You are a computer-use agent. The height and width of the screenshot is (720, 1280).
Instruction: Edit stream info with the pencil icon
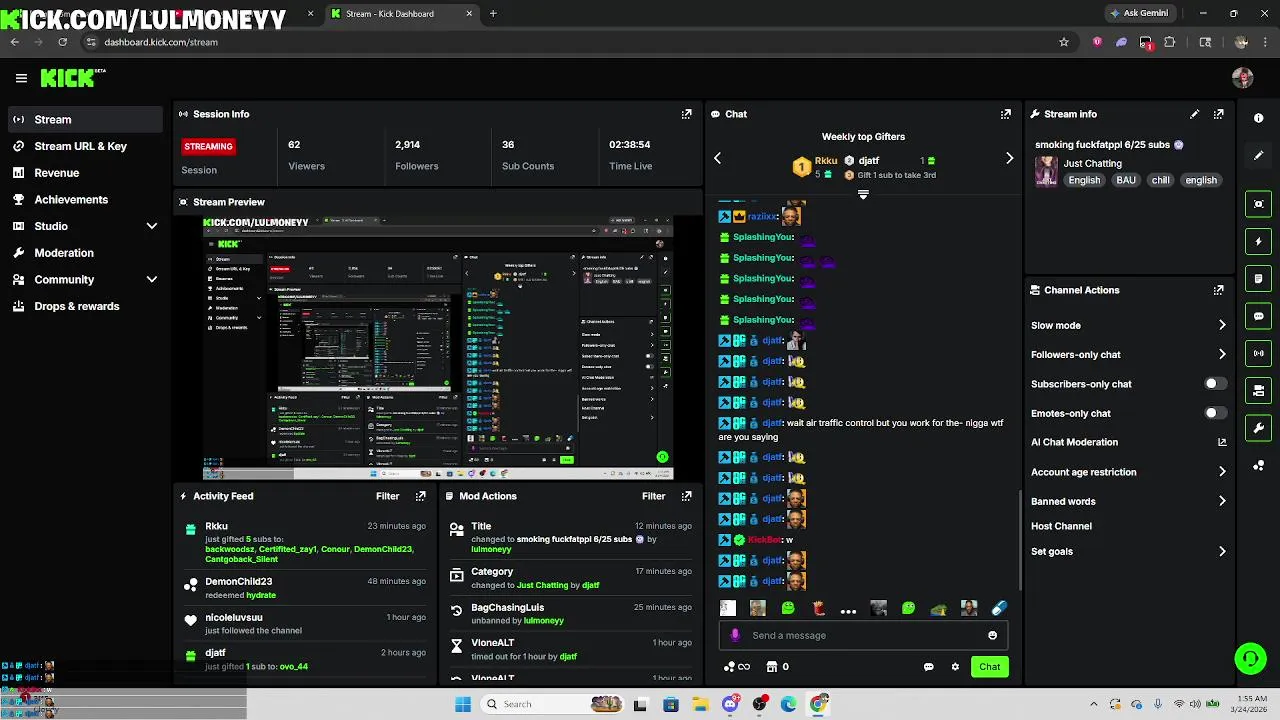click(1194, 114)
